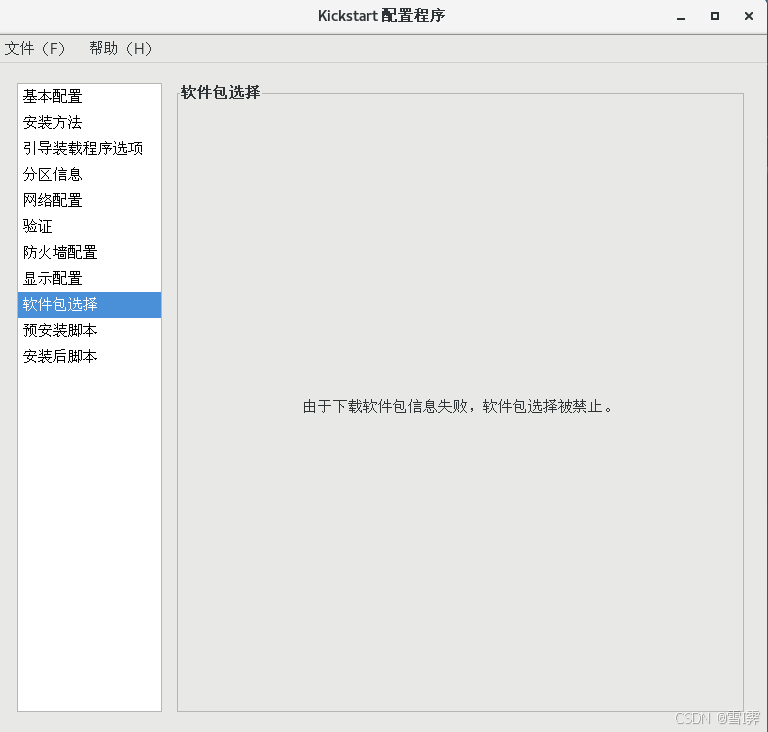Select 安装后脚本 entry
Screen dimensions: 768x732
[89, 357]
